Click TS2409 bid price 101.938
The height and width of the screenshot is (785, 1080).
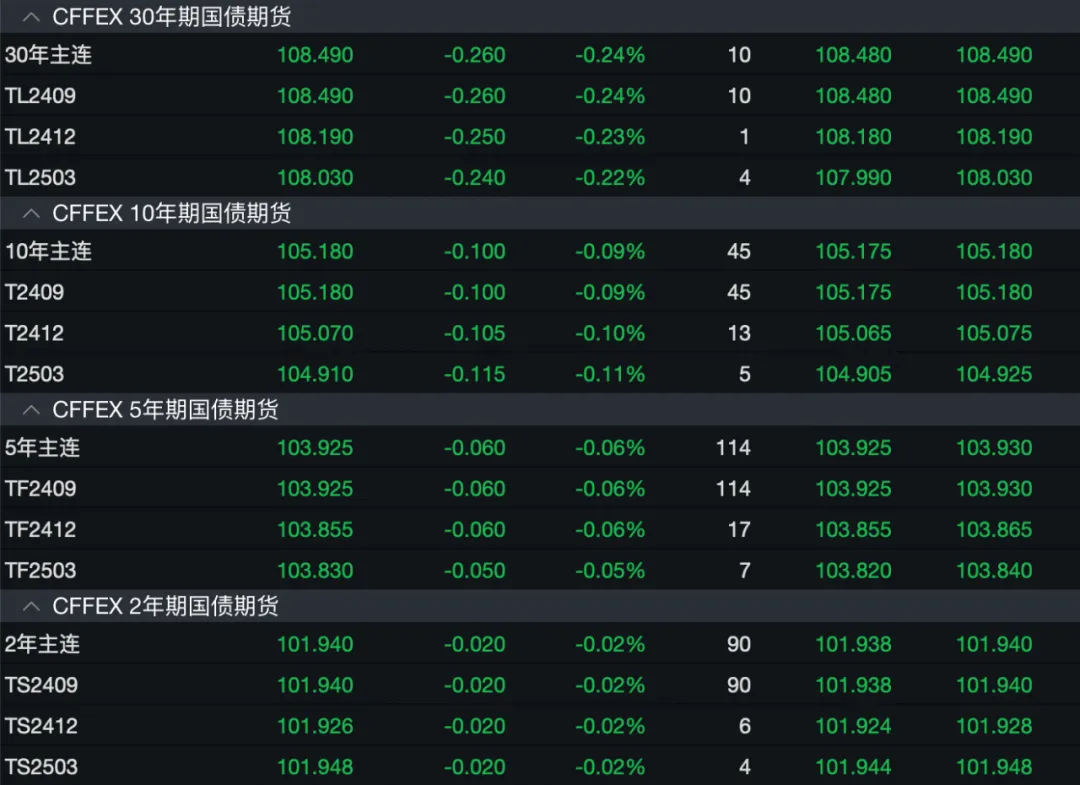853,685
